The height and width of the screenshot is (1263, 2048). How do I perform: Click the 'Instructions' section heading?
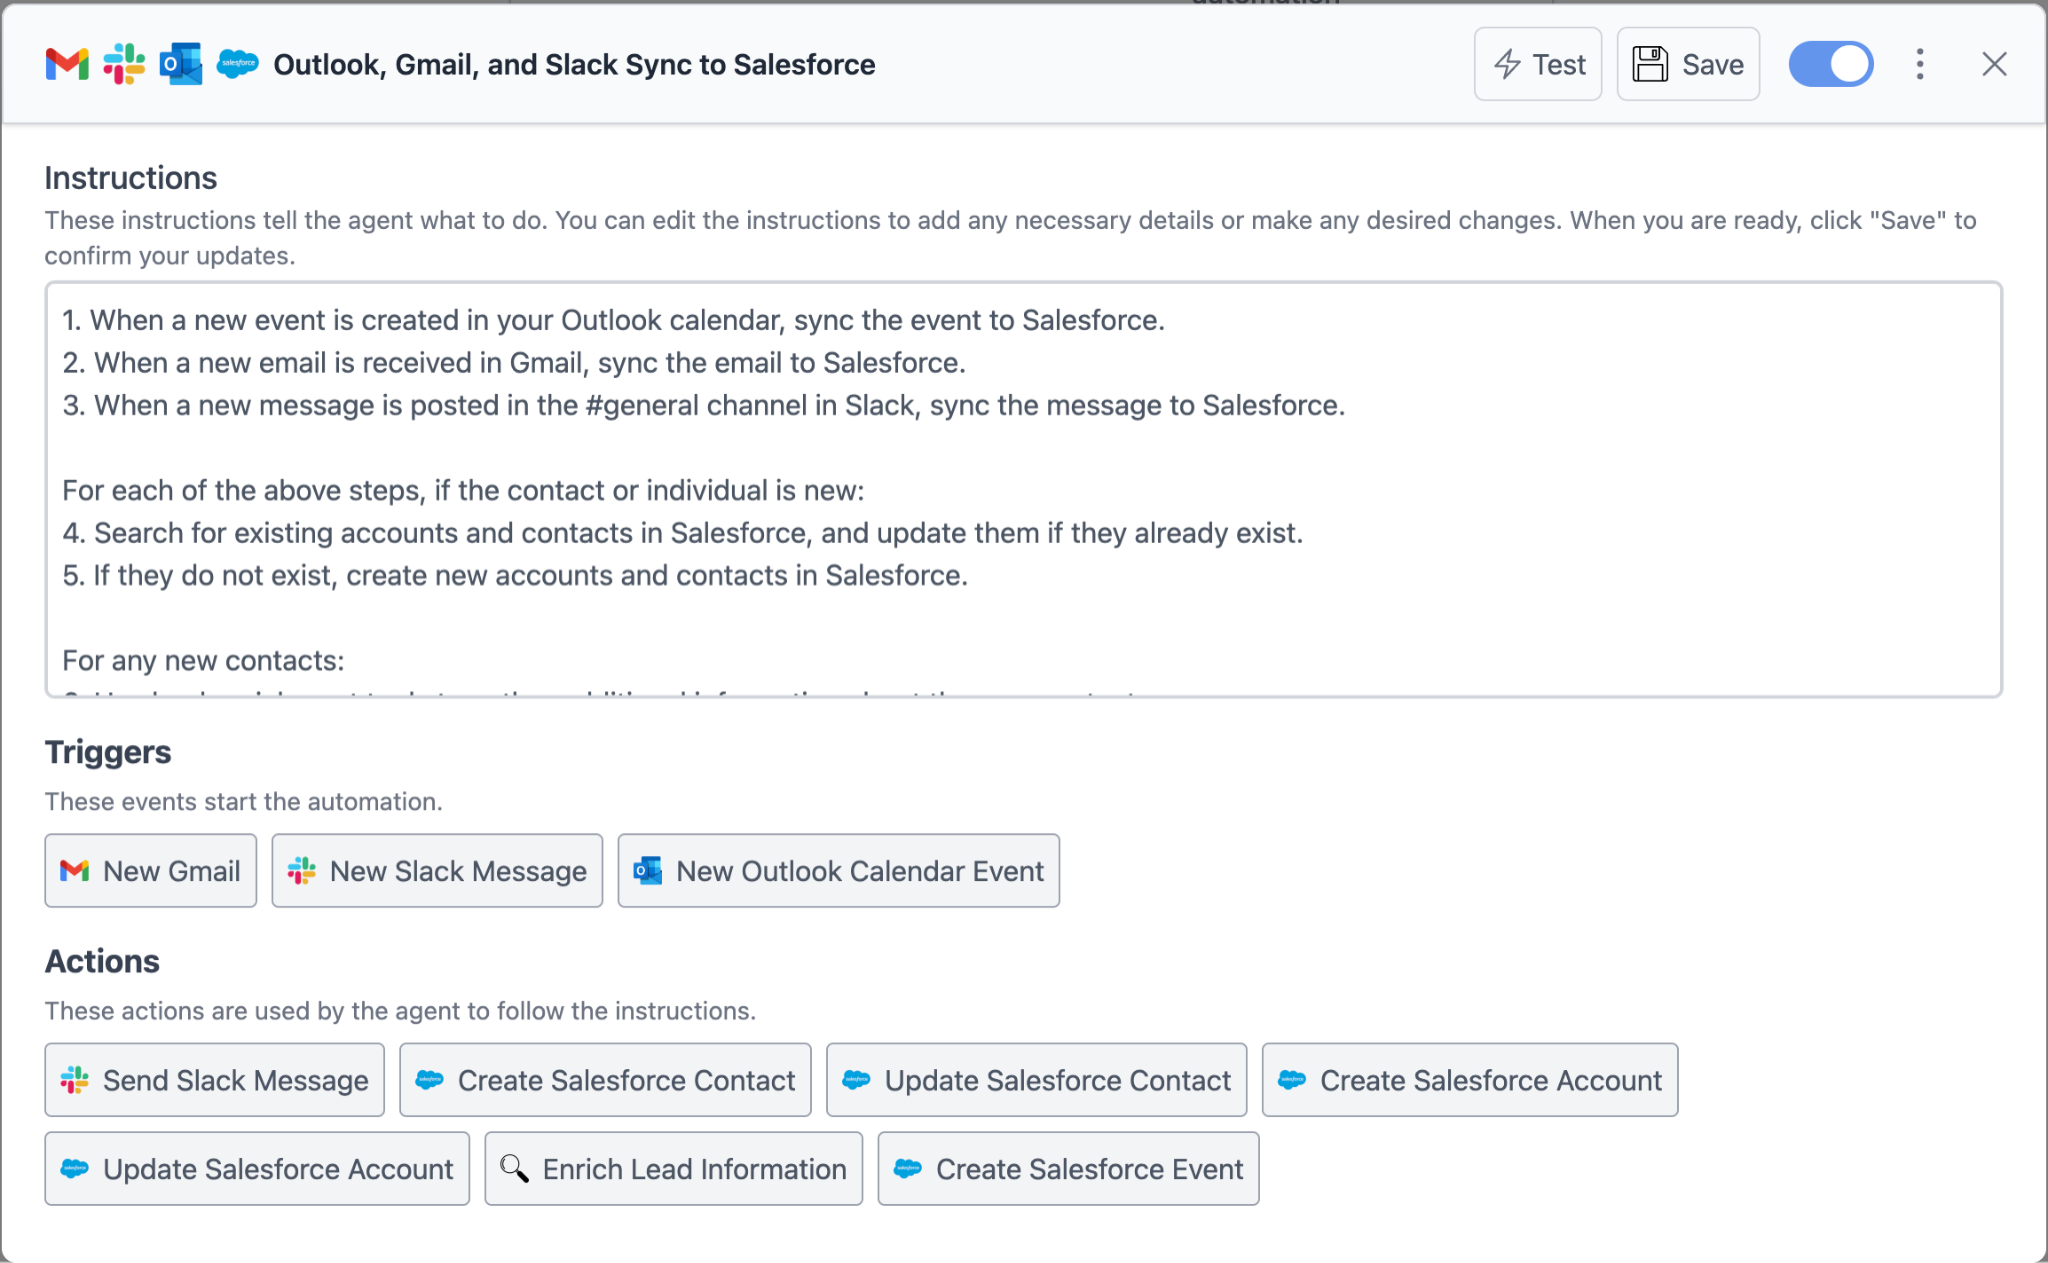pos(131,178)
